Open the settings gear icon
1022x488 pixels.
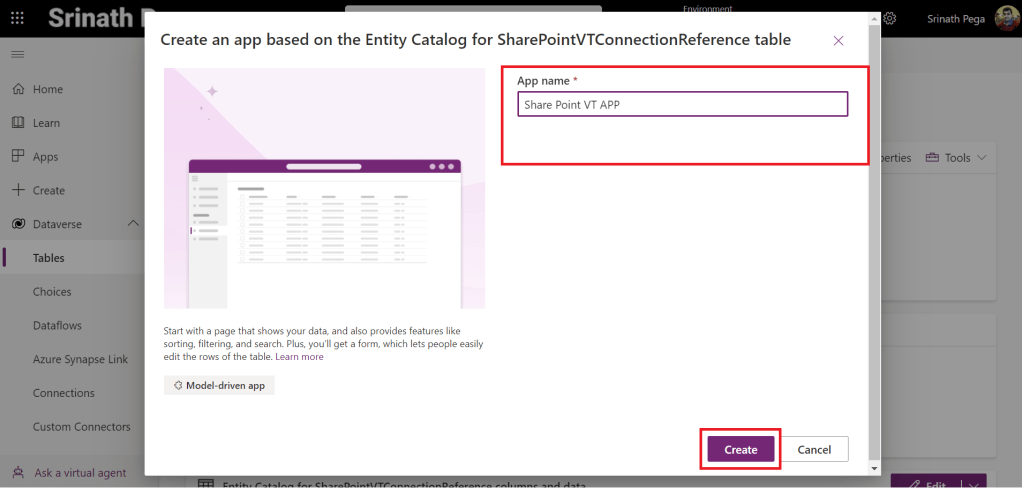[889, 19]
